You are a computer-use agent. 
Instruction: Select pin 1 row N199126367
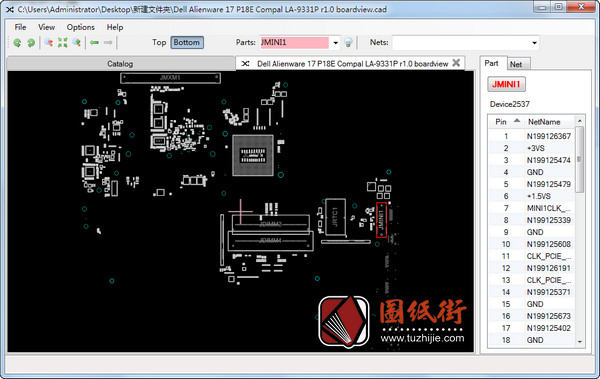(532, 136)
